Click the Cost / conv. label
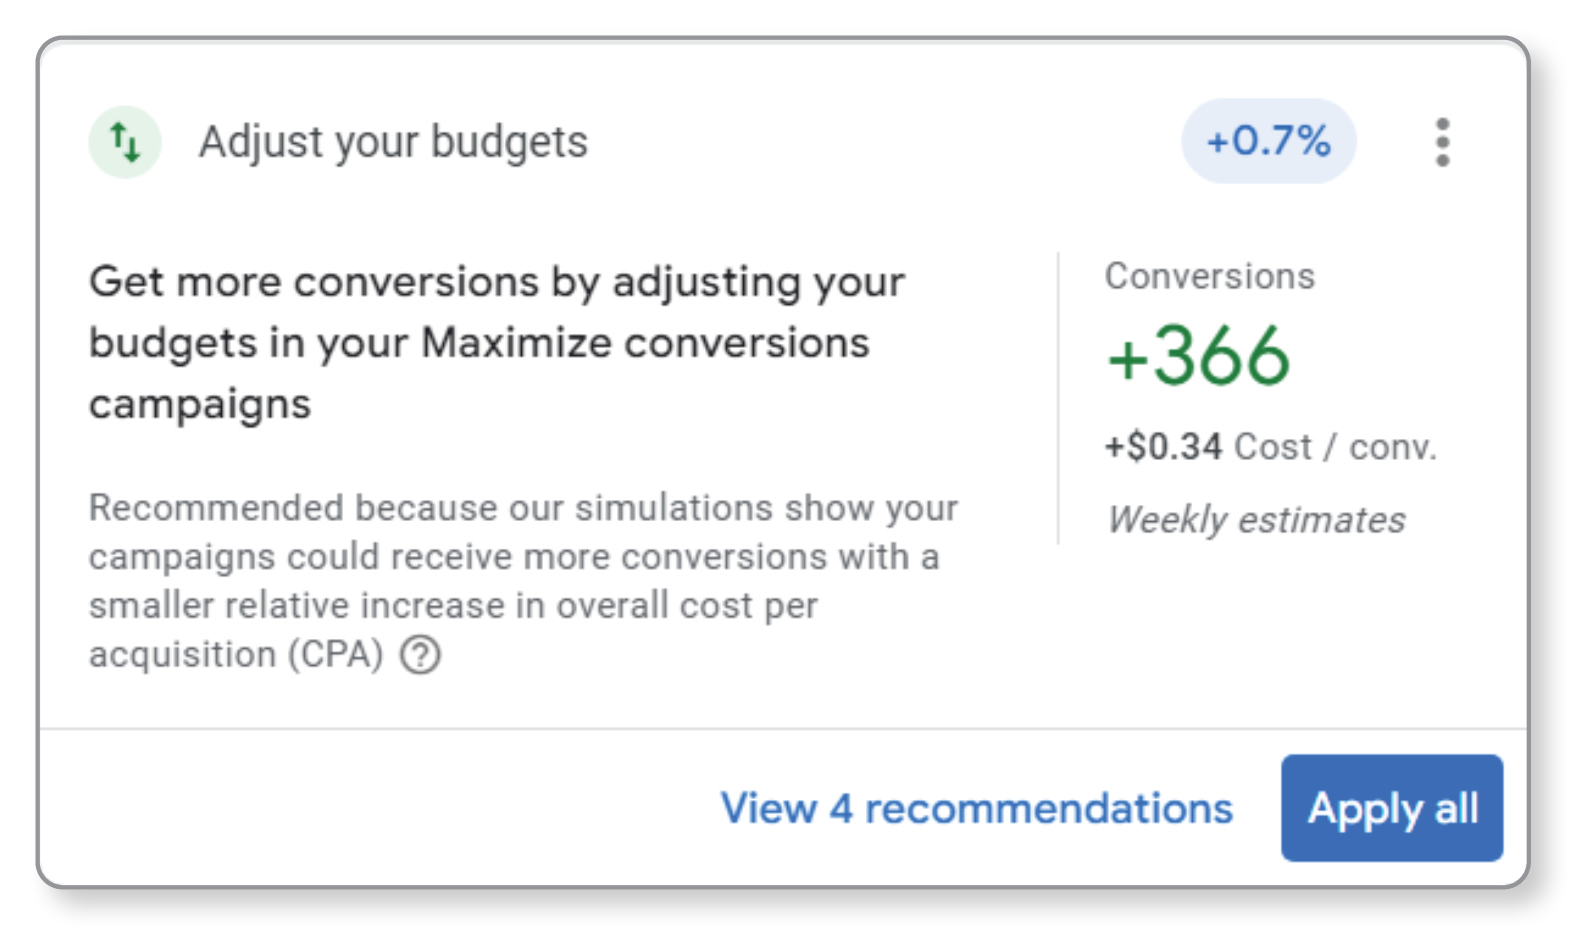Viewport: 1582px width, 934px height. click(x=1335, y=446)
